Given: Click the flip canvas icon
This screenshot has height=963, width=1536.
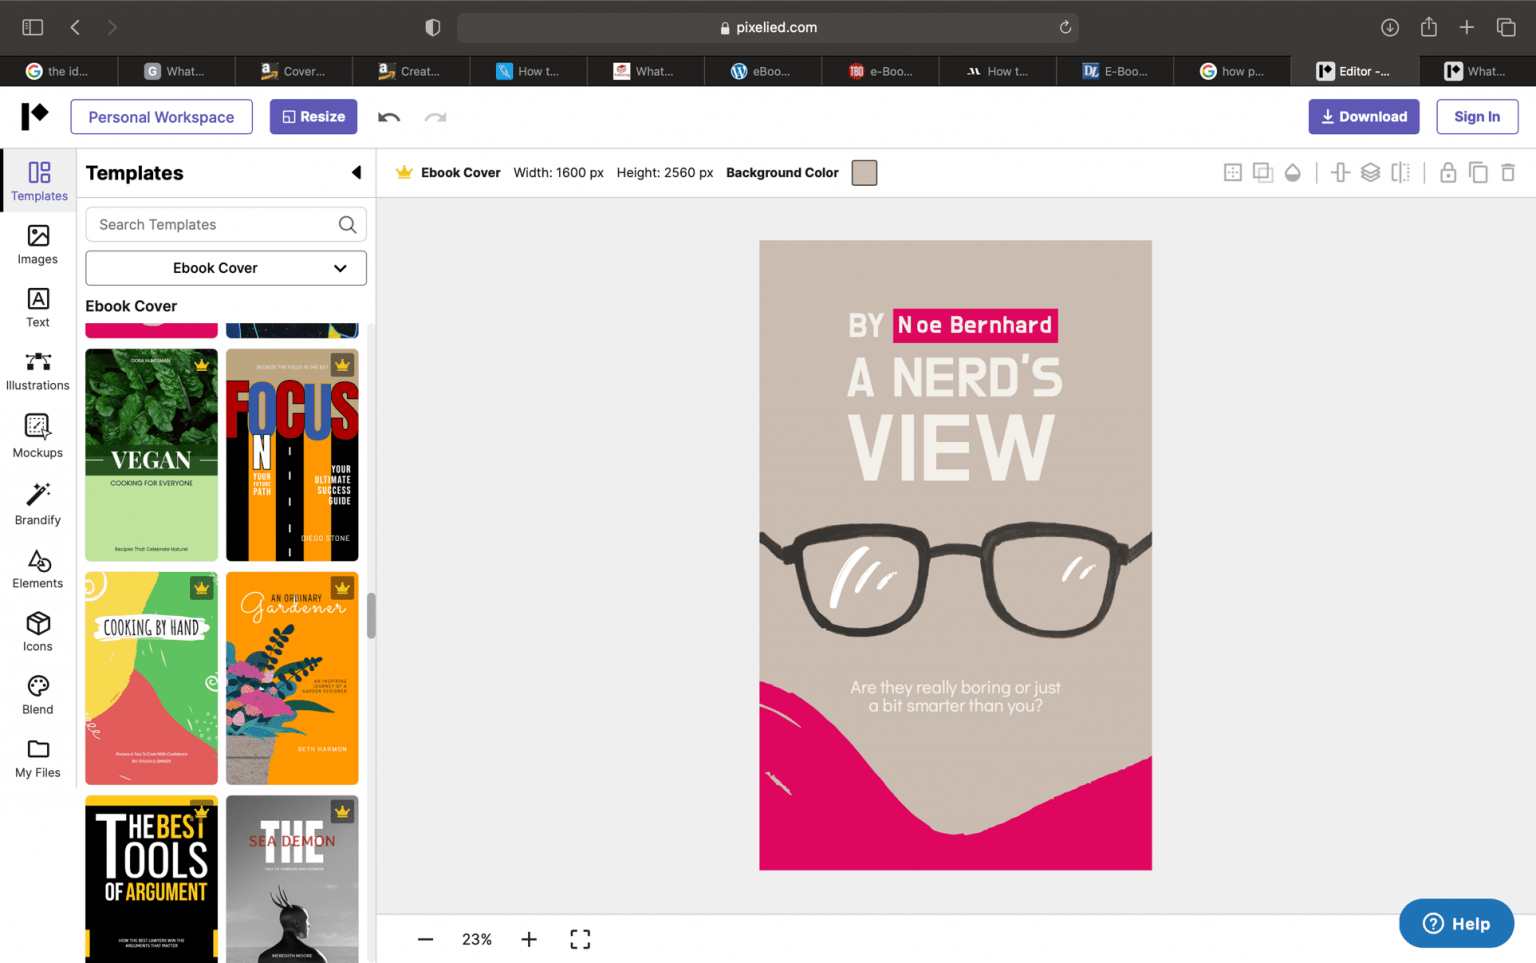Looking at the screenshot, I should point(1400,172).
